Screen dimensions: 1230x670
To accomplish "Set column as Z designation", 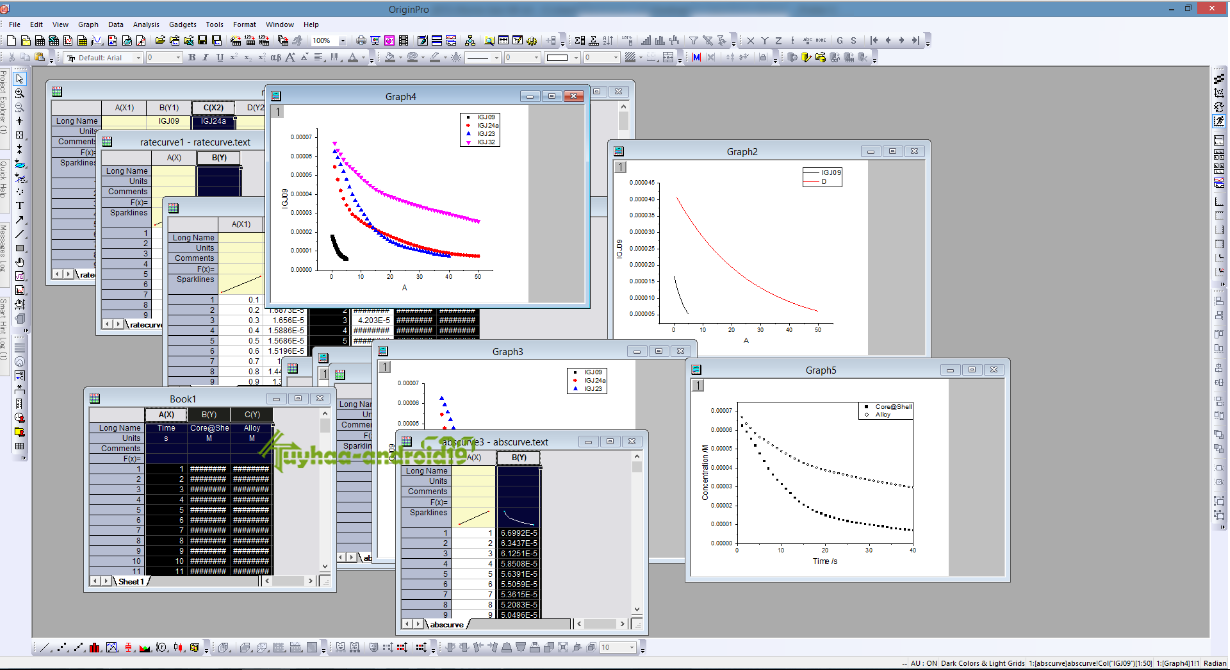I will click(778, 40).
